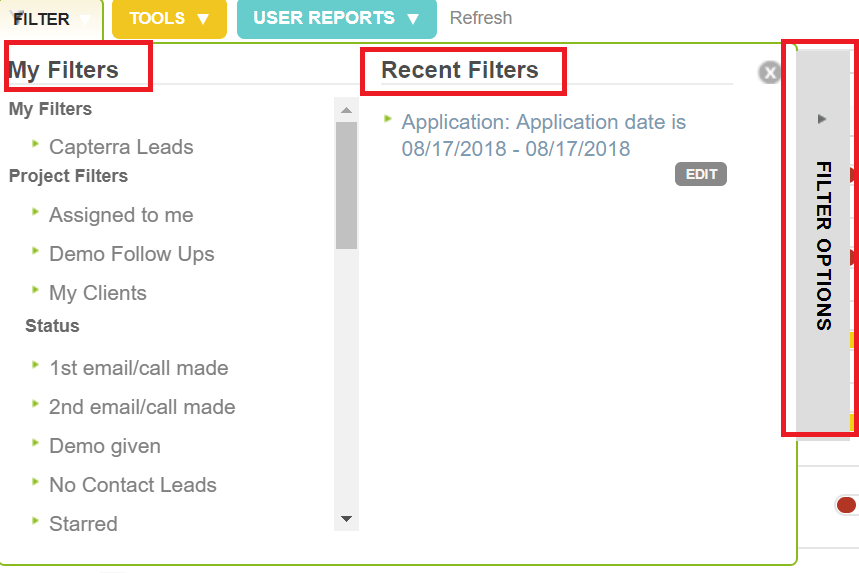Open the Tools dropdown menu

tap(169, 19)
